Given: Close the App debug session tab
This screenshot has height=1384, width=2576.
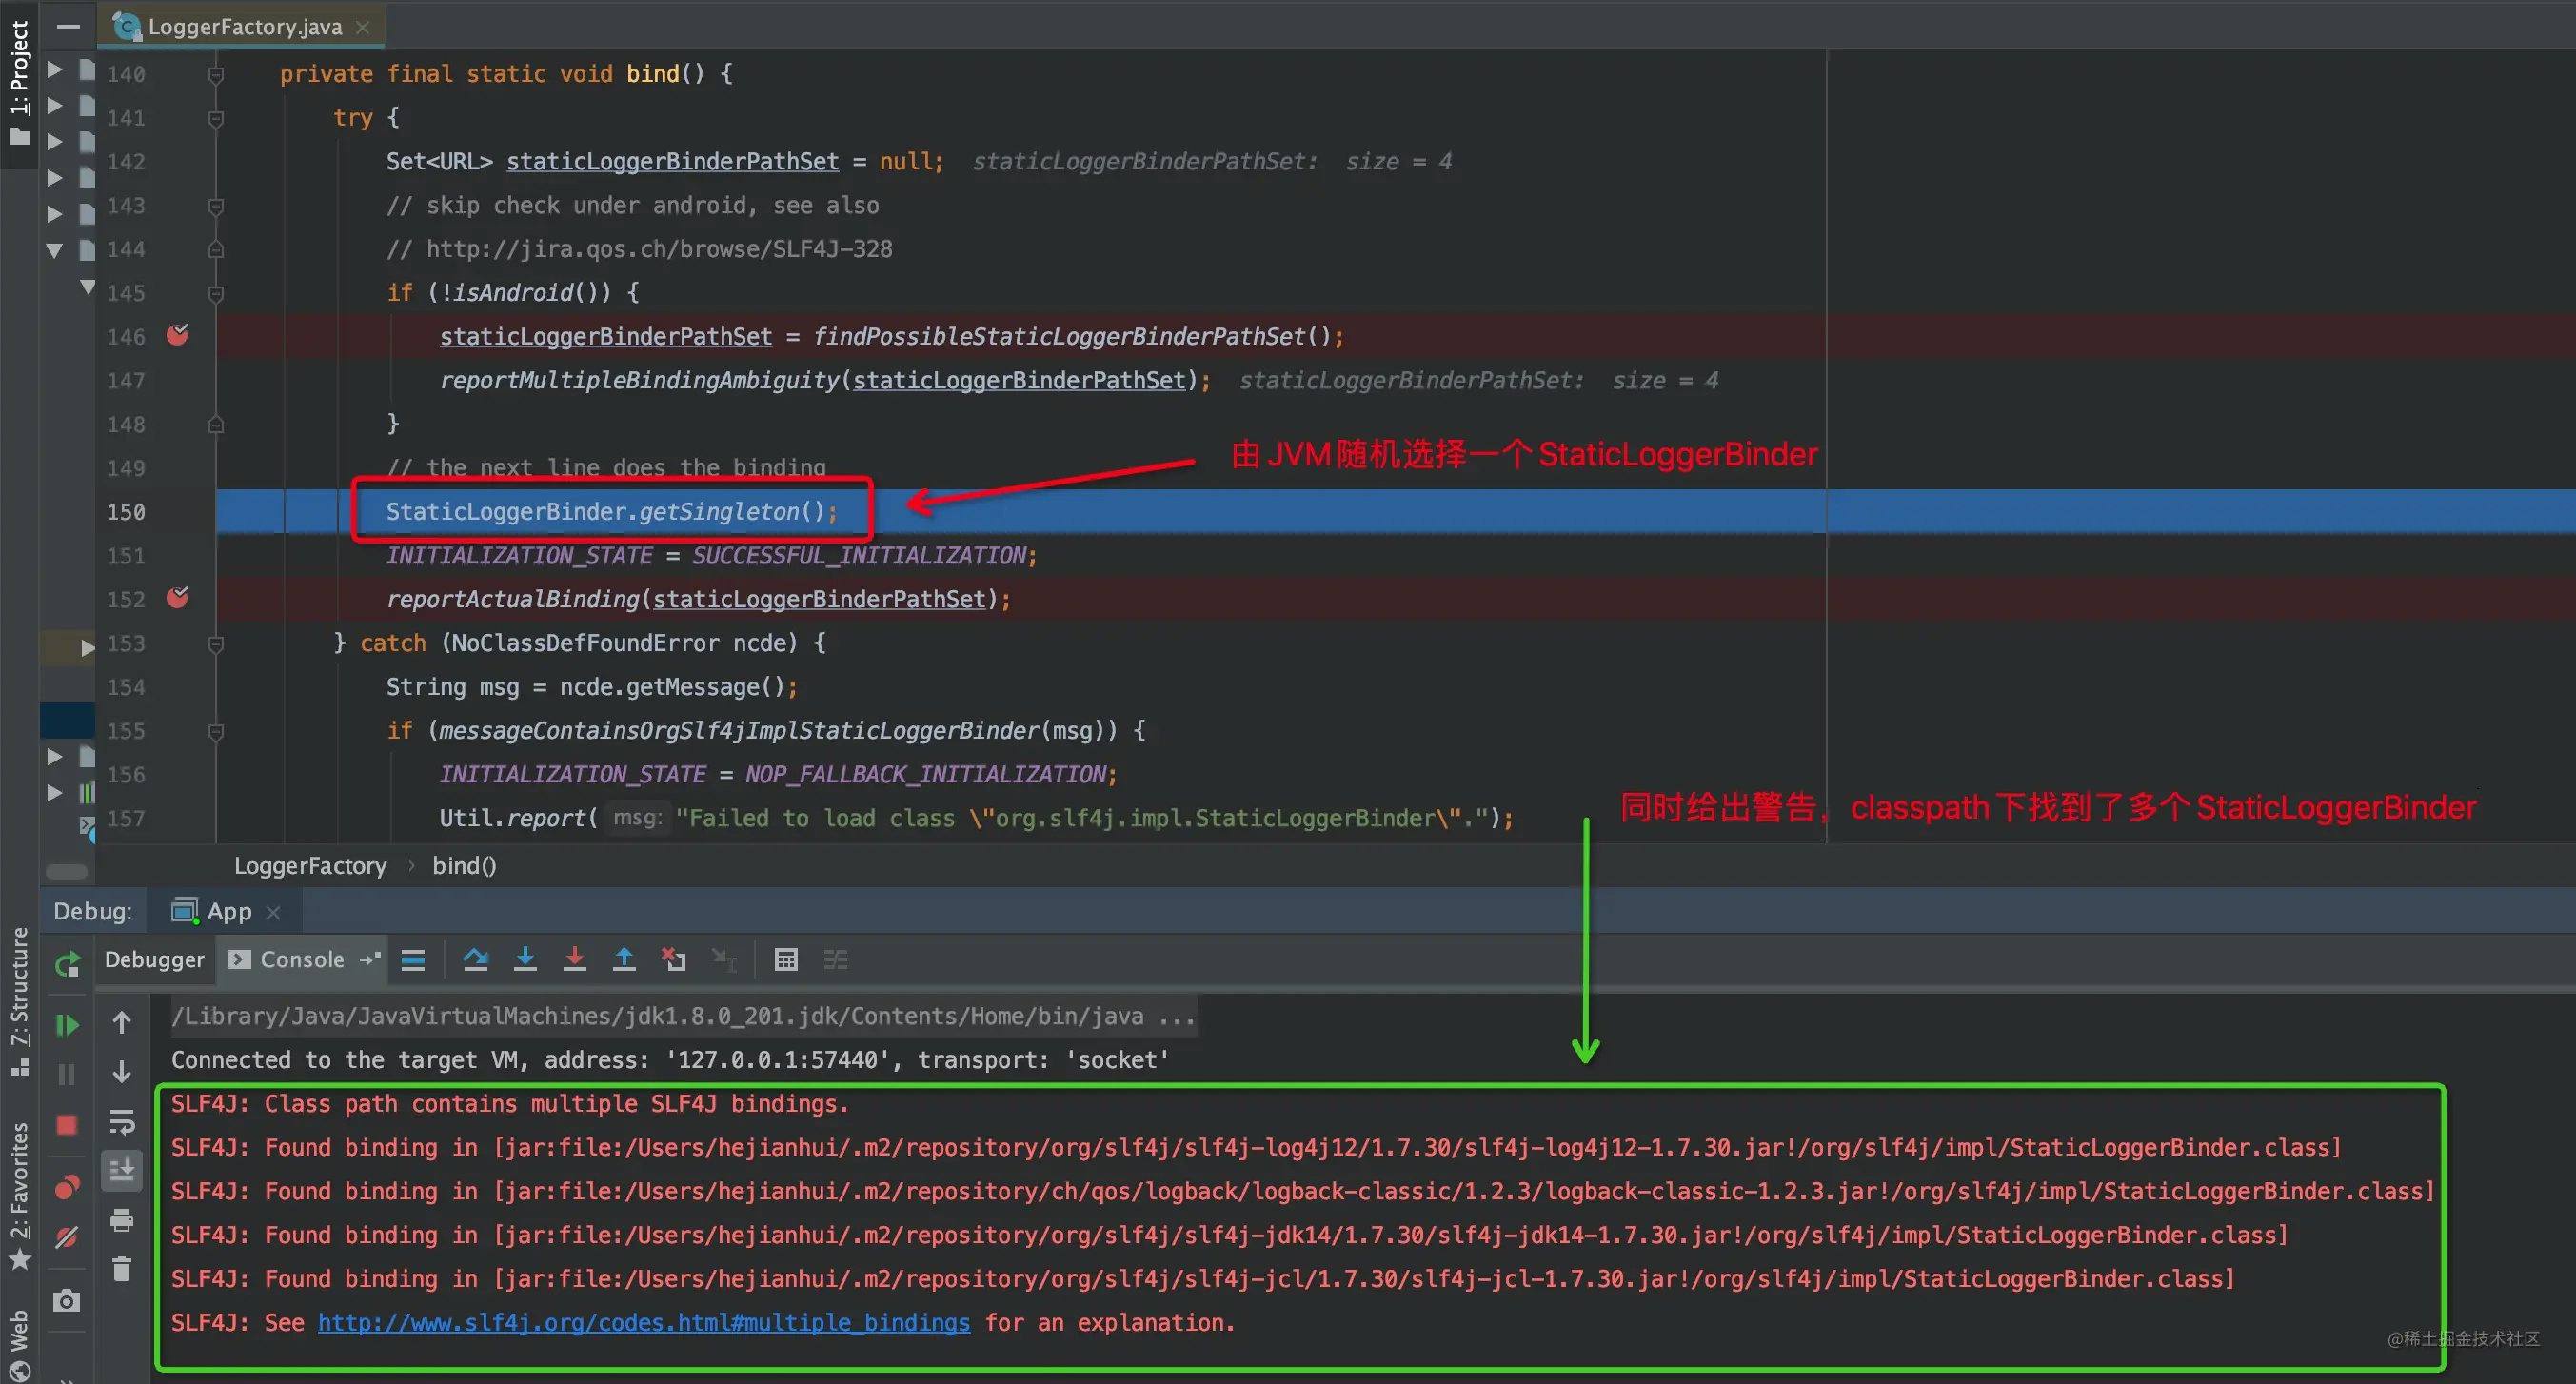Looking at the screenshot, I should pos(274,912).
